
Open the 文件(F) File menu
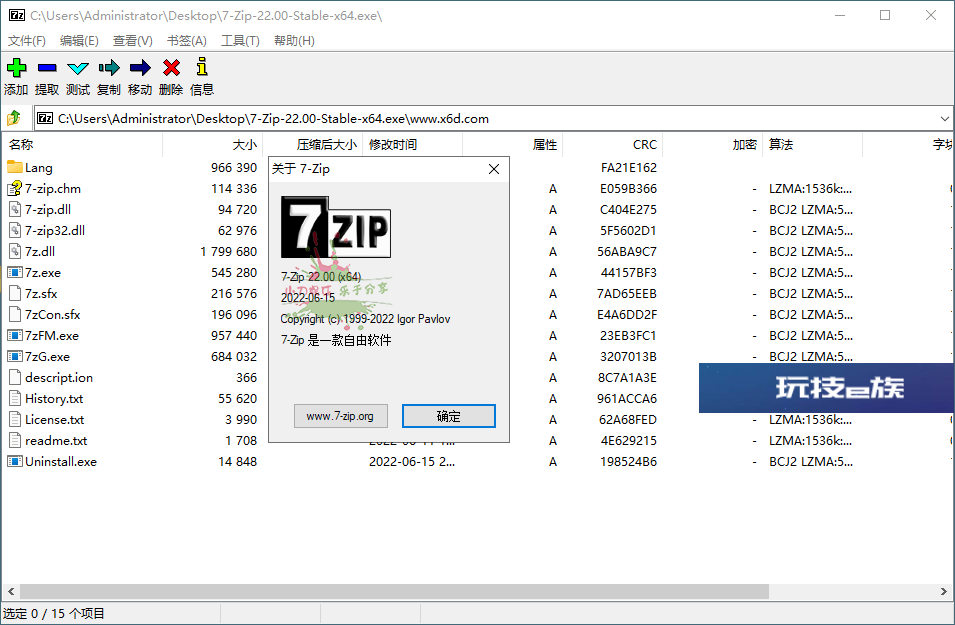[27, 41]
